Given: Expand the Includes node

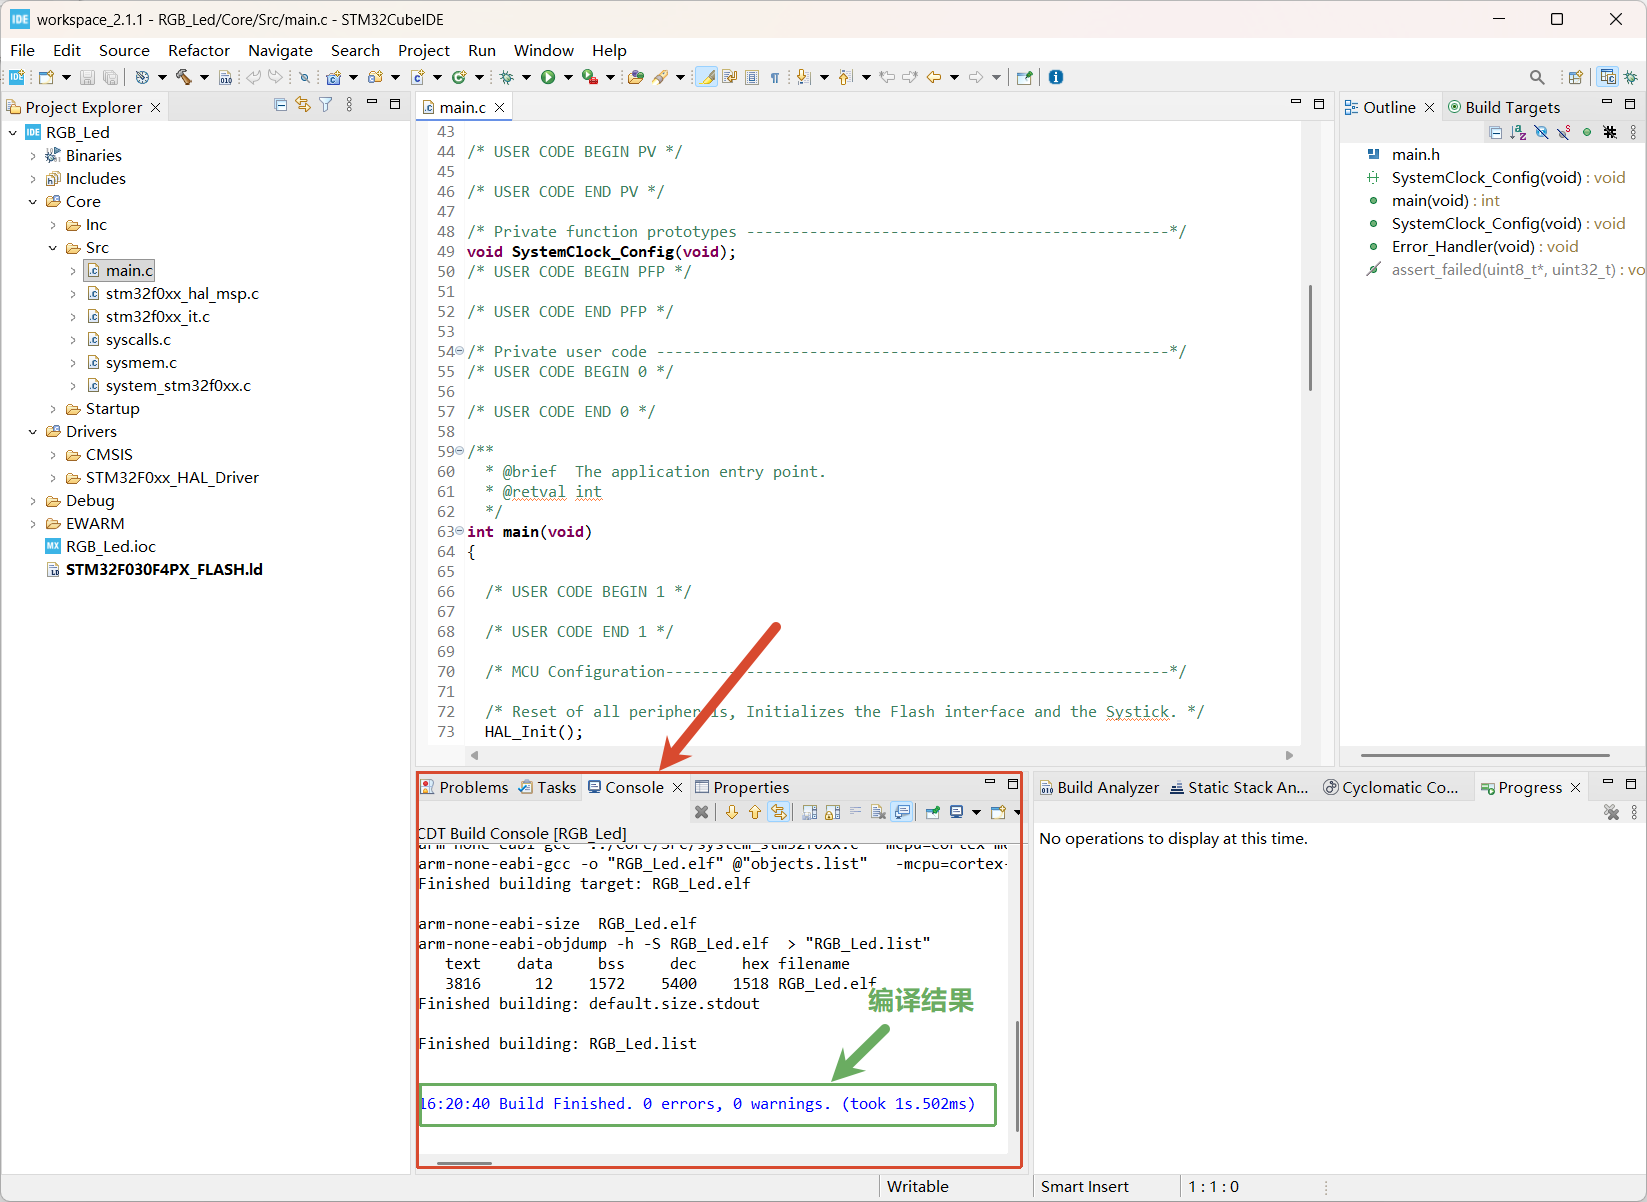Looking at the screenshot, I should (x=32, y=178).
